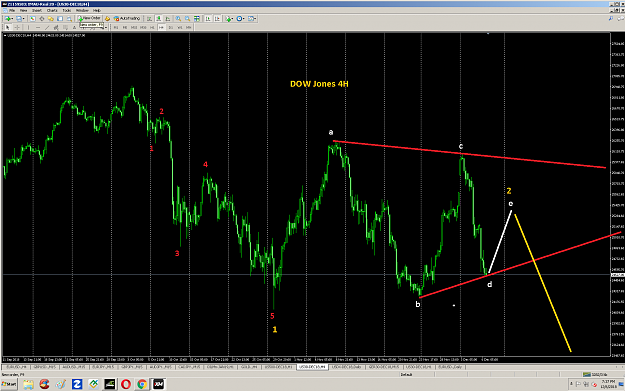Switch timeframe to M1

[x=116, y=27]
